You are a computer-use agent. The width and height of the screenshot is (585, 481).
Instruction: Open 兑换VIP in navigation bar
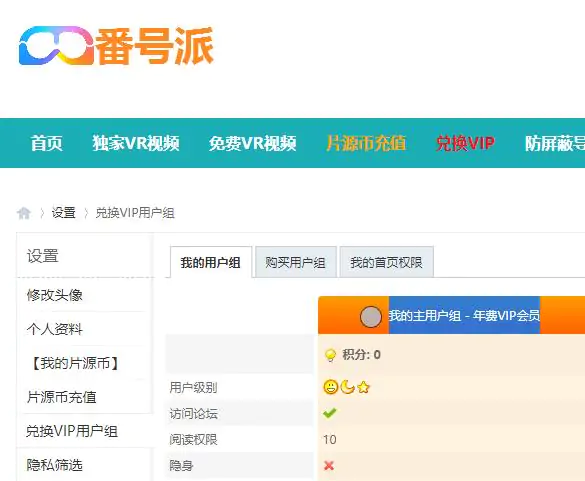click(465, 143)
